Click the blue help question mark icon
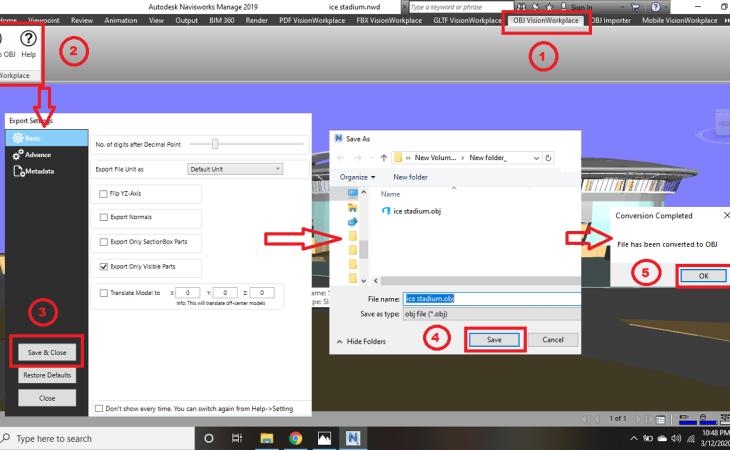This screenshot has width=730, height=450. click(x=656, y=7)
